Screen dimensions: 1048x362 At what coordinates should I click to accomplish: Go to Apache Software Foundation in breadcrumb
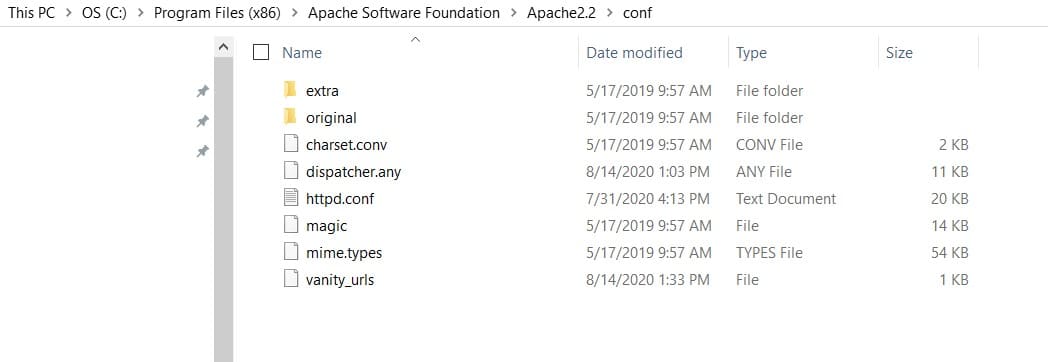coord(404,13)
